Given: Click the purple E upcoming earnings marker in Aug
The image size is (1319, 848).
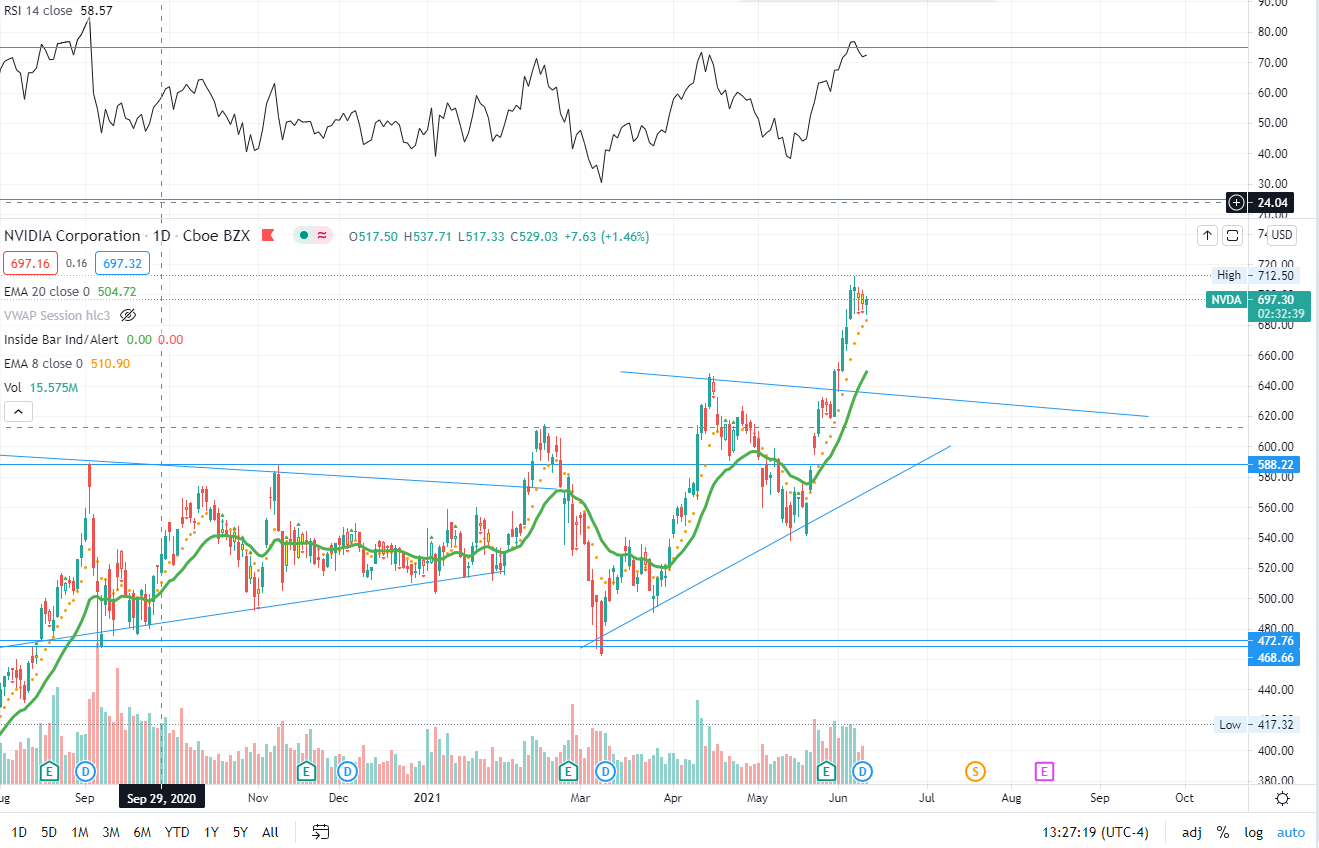Looking at the screenshot, I should pyautogui.click(x=1044, y=771).
